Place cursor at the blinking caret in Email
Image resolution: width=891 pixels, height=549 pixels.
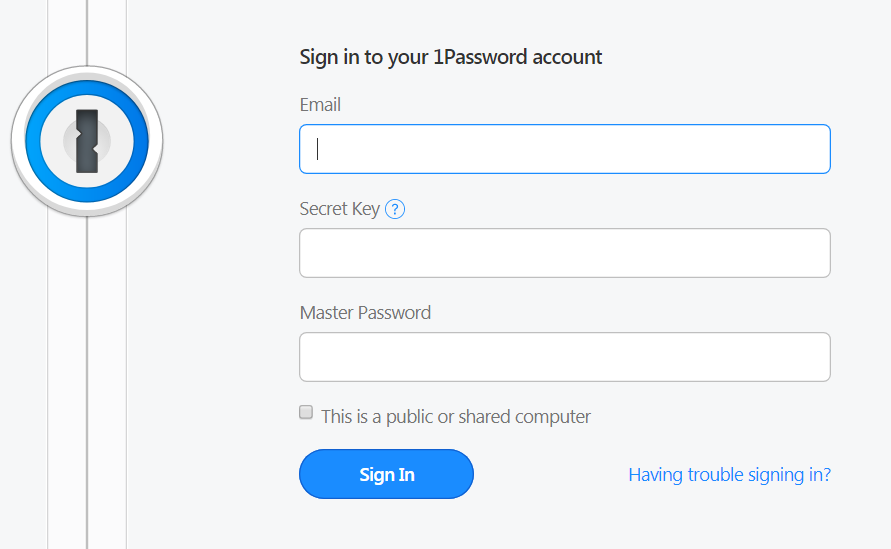pyautogui.click(x=318, y=149)
